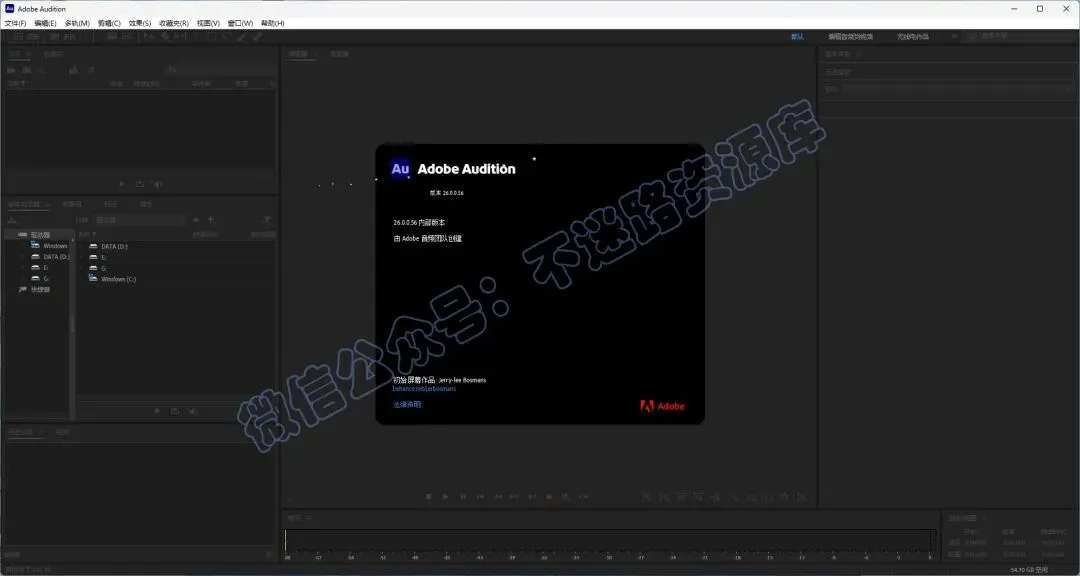The image size is (1080, 576).
Task: Select the 默认 workspace
Action: 797,37
